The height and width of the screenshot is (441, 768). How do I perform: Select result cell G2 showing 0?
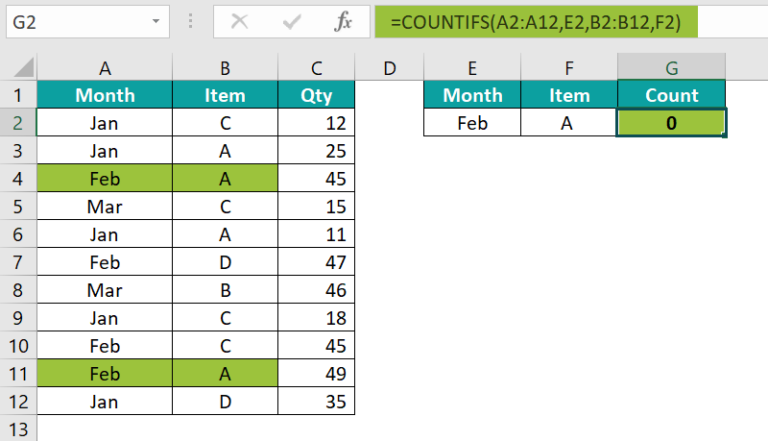[671, 122]
